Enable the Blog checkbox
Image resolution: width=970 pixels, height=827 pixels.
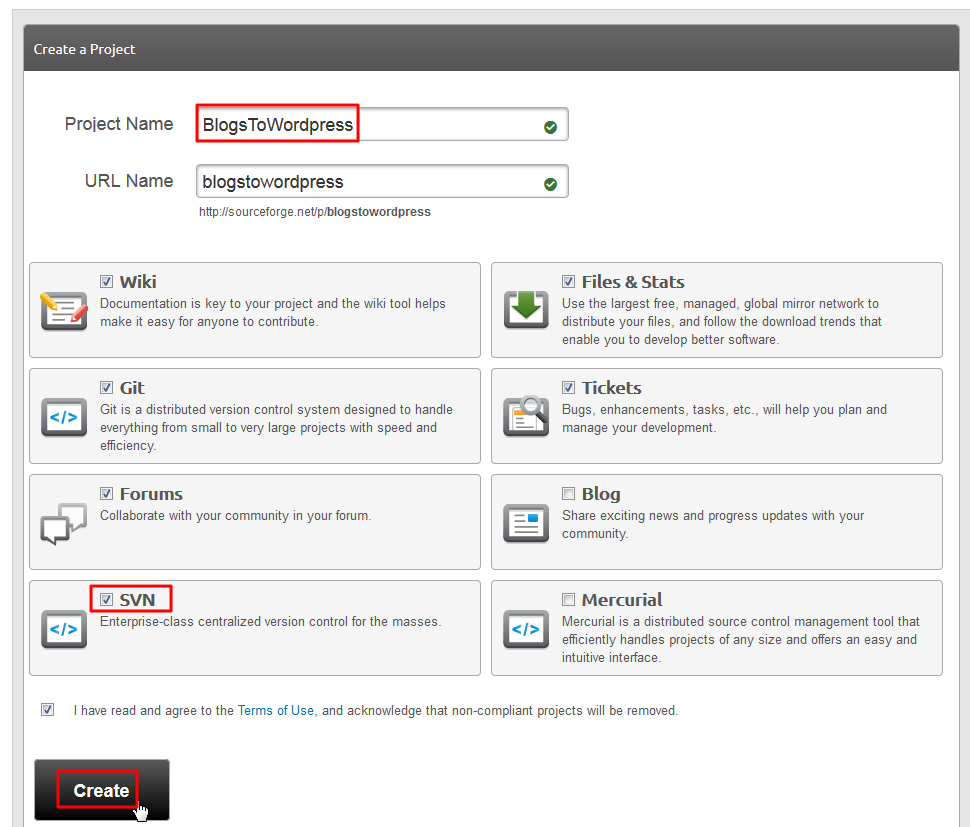(569, 493)
